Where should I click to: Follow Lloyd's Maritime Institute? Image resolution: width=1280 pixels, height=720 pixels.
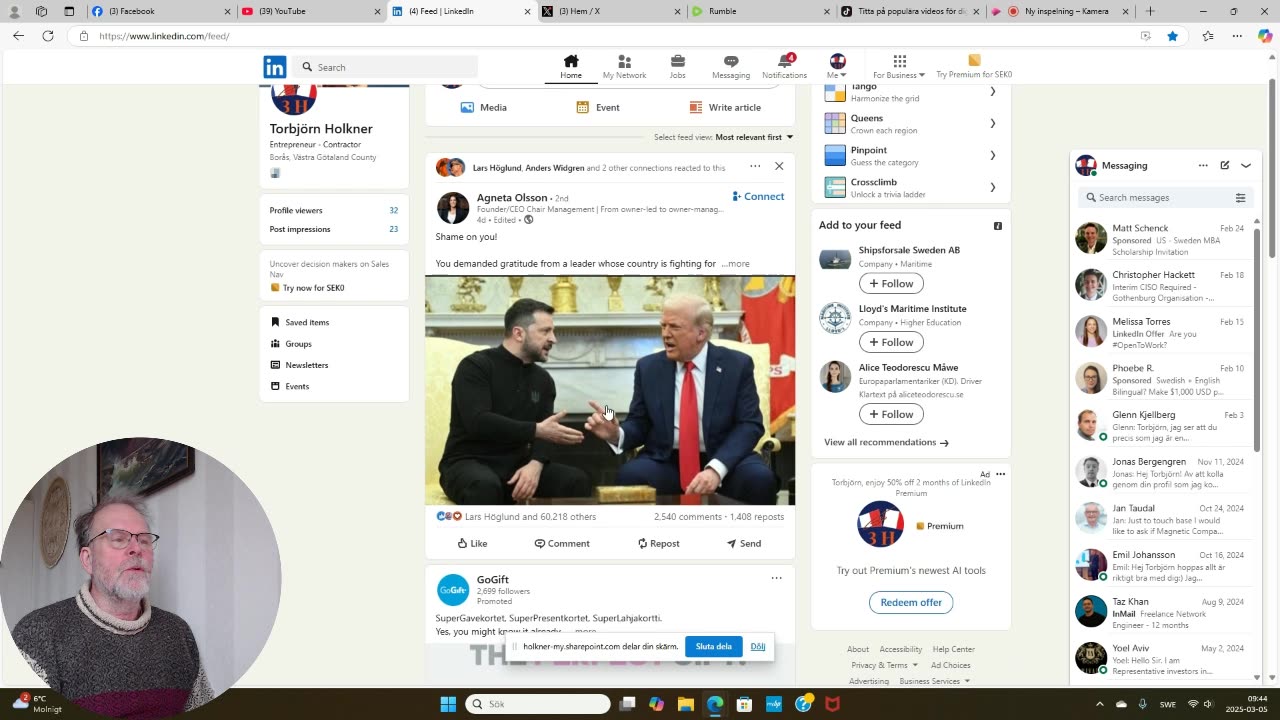(890, 342)
